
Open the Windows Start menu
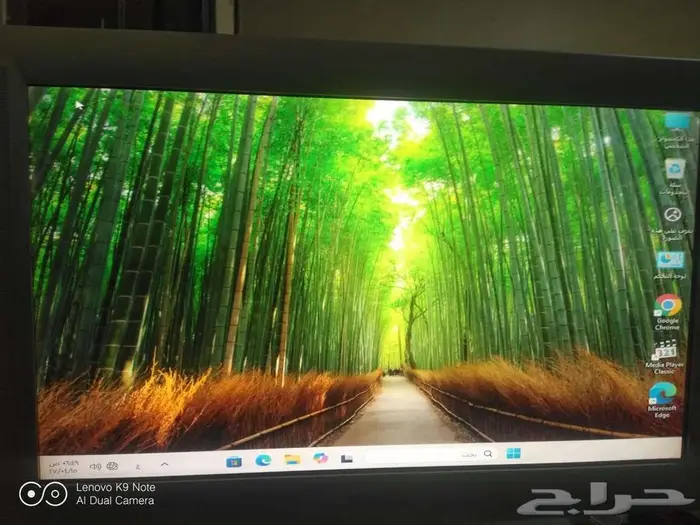click(x=513, y=454)
